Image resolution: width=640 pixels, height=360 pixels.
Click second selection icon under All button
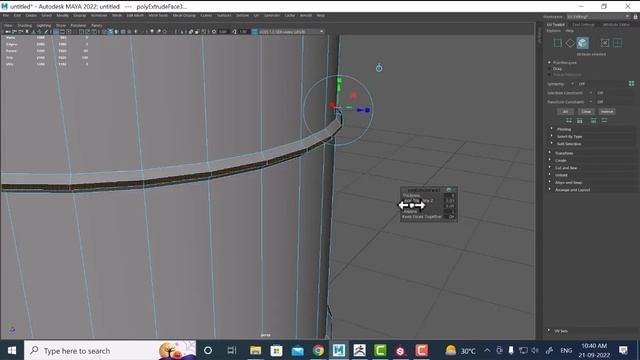click(x=580, y=120)
